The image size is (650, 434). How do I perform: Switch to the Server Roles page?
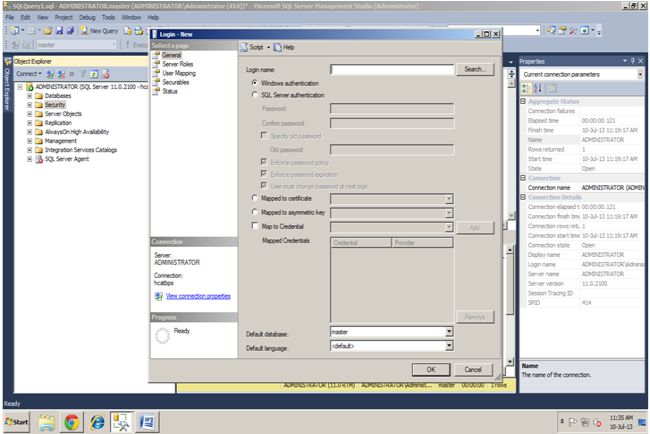pos(177,64)
